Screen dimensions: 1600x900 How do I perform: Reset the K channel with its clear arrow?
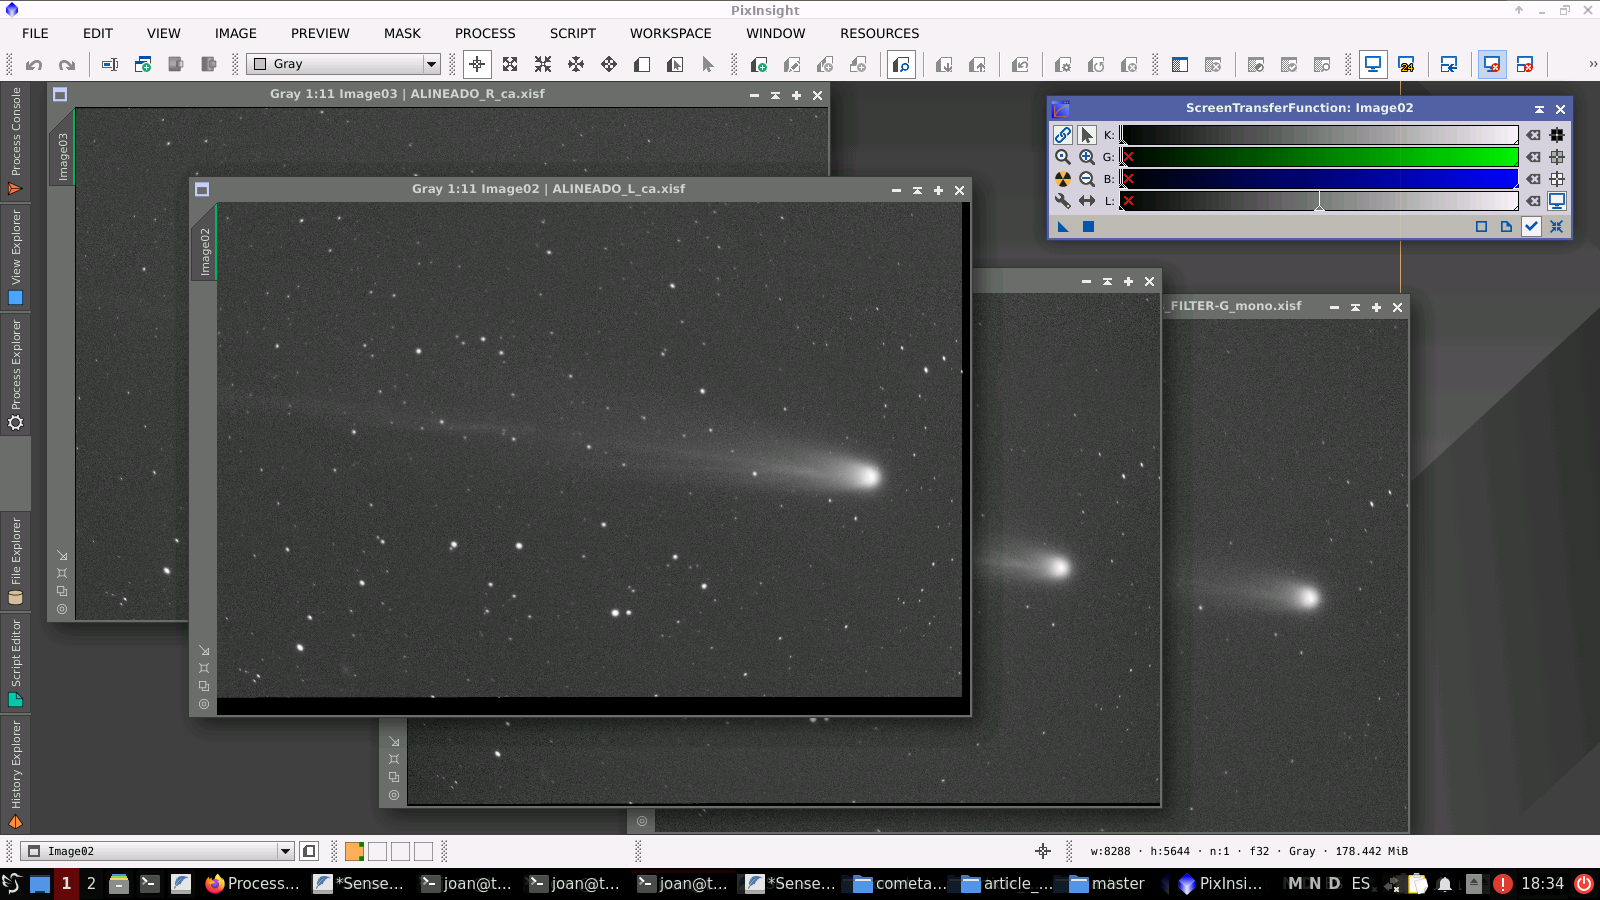tap(1533, 135)
